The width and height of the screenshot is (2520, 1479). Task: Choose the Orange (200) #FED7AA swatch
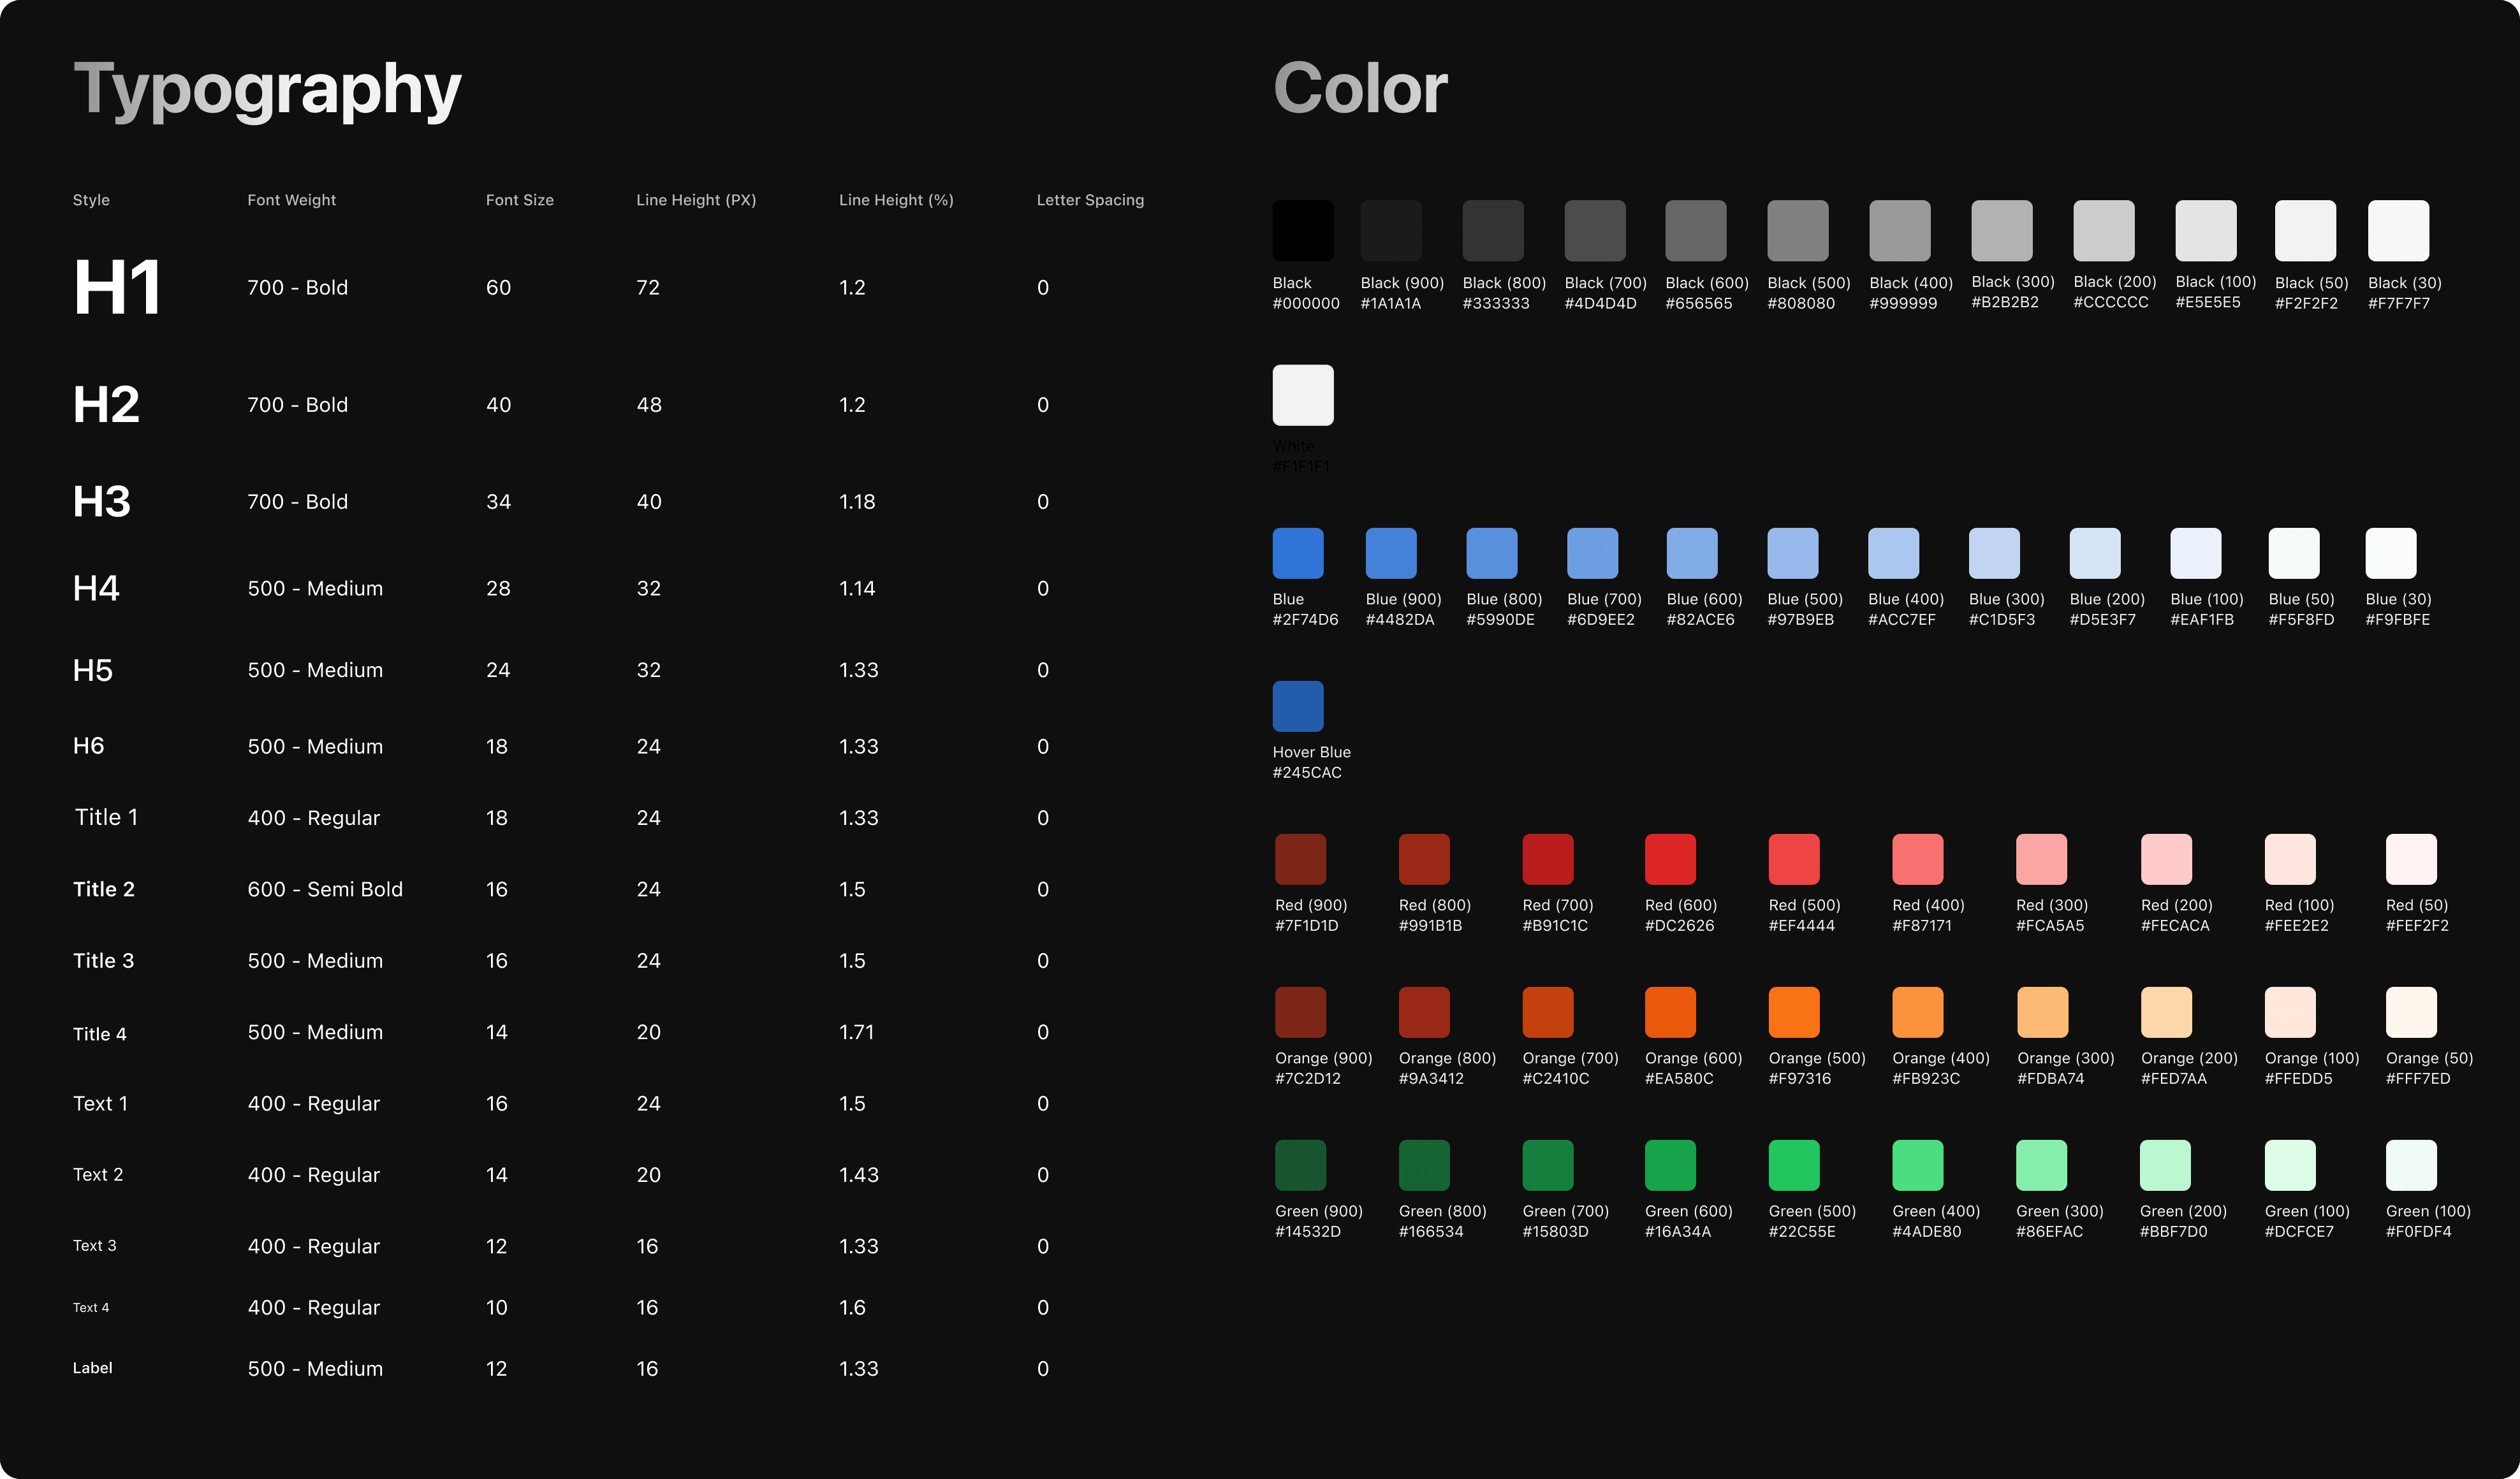pos(2166,1012)
